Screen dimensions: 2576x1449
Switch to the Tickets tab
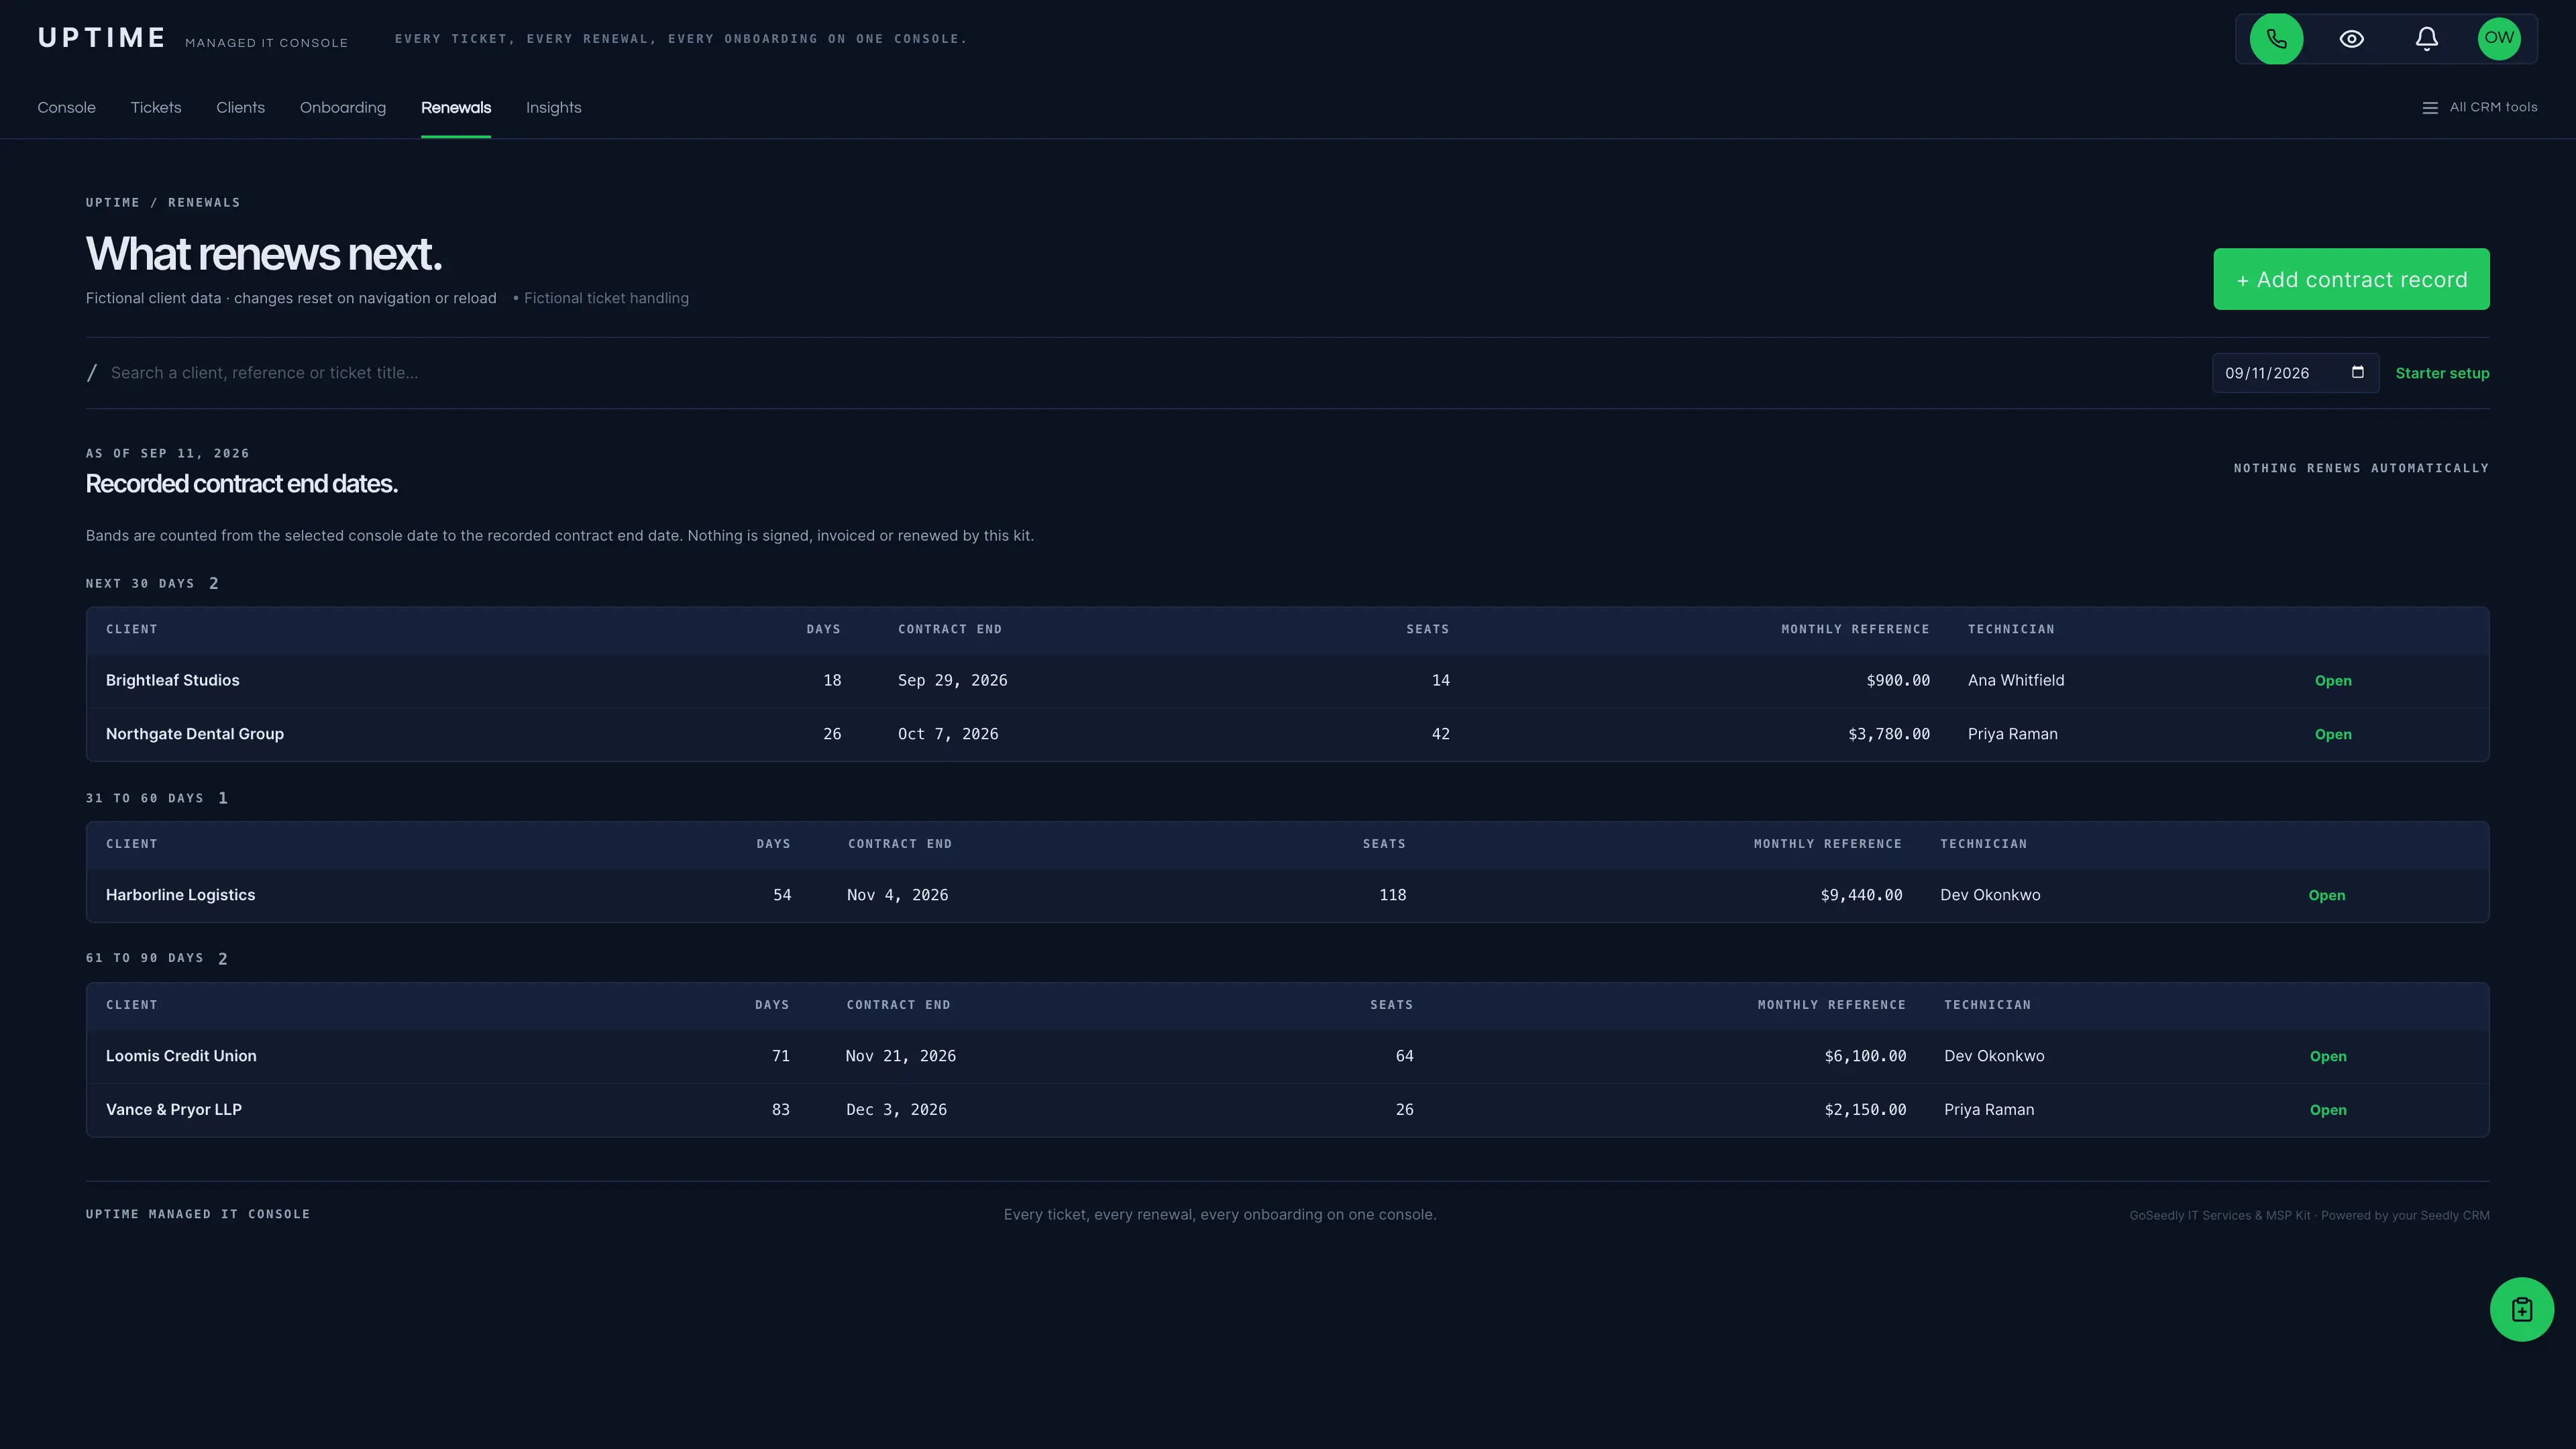coord(156,108)
